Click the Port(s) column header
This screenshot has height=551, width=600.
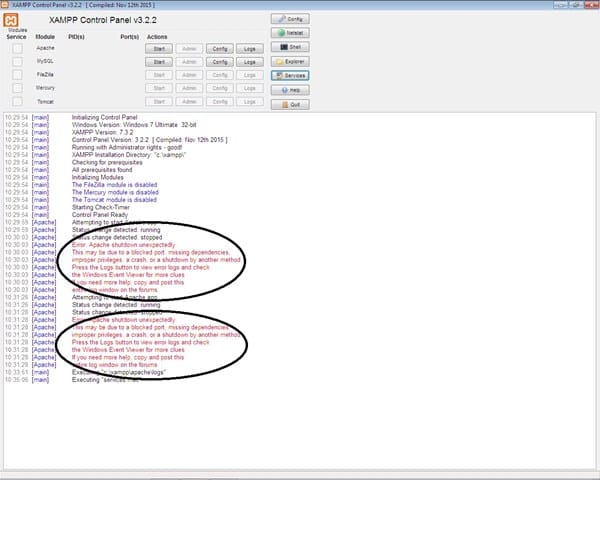tap(129, 37)
